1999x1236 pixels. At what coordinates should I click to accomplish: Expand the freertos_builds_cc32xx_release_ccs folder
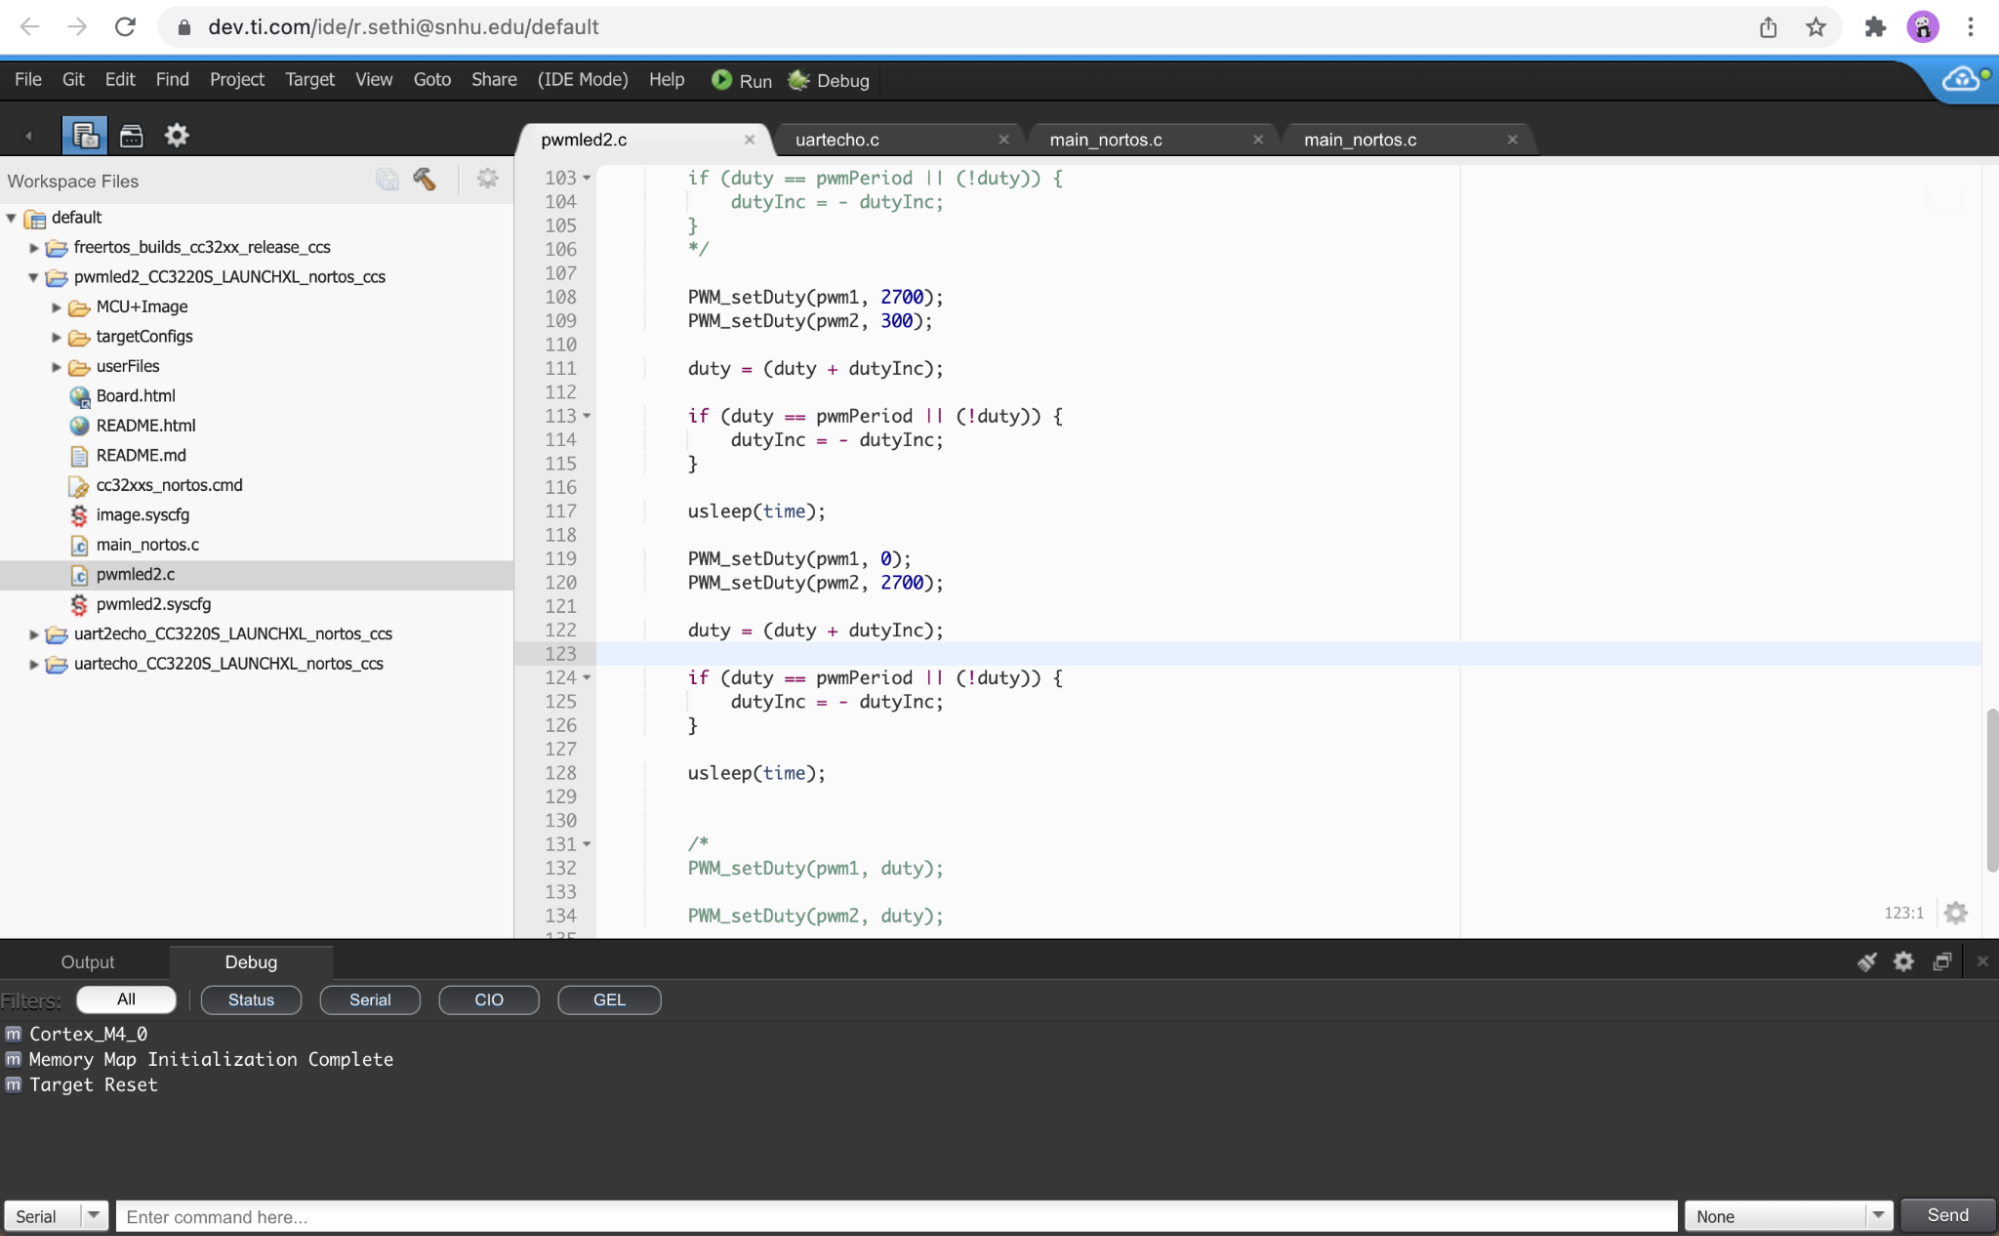pos(34,247)
